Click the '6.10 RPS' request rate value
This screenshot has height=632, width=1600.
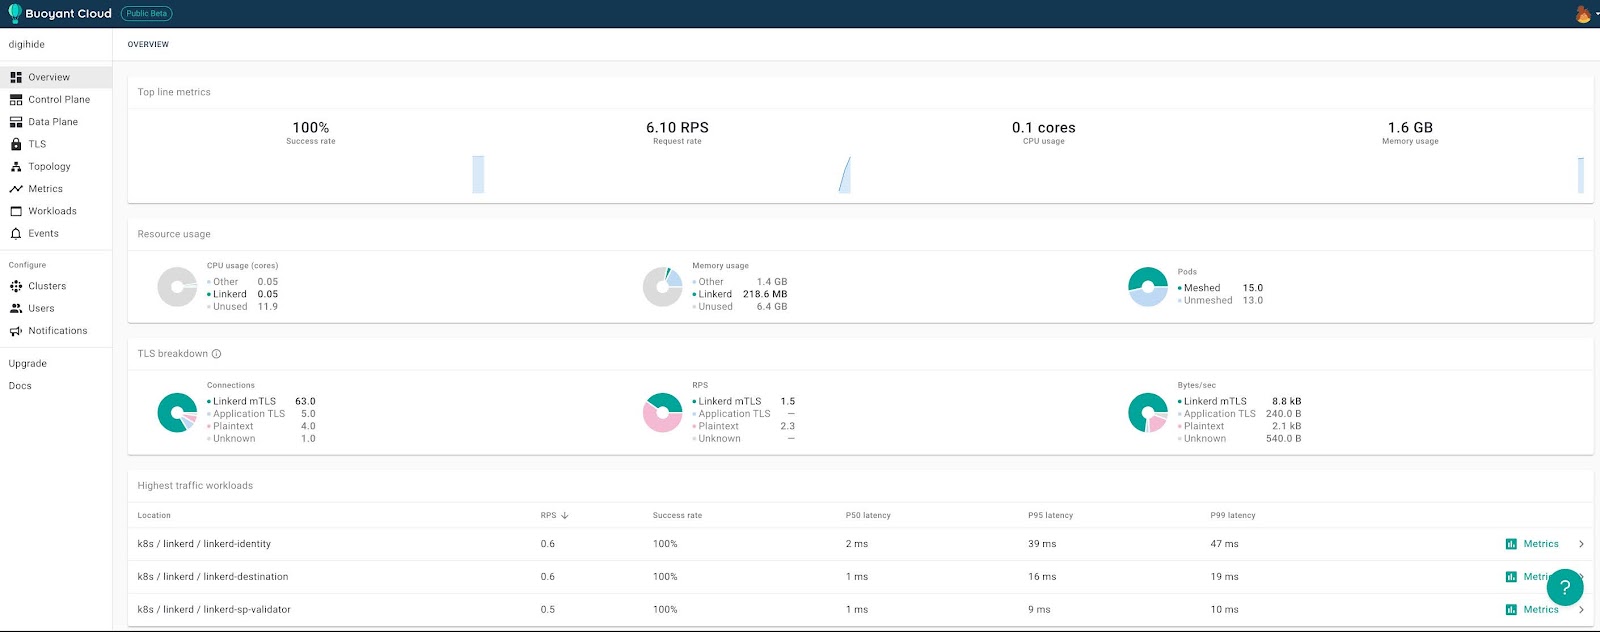point(677,128)
